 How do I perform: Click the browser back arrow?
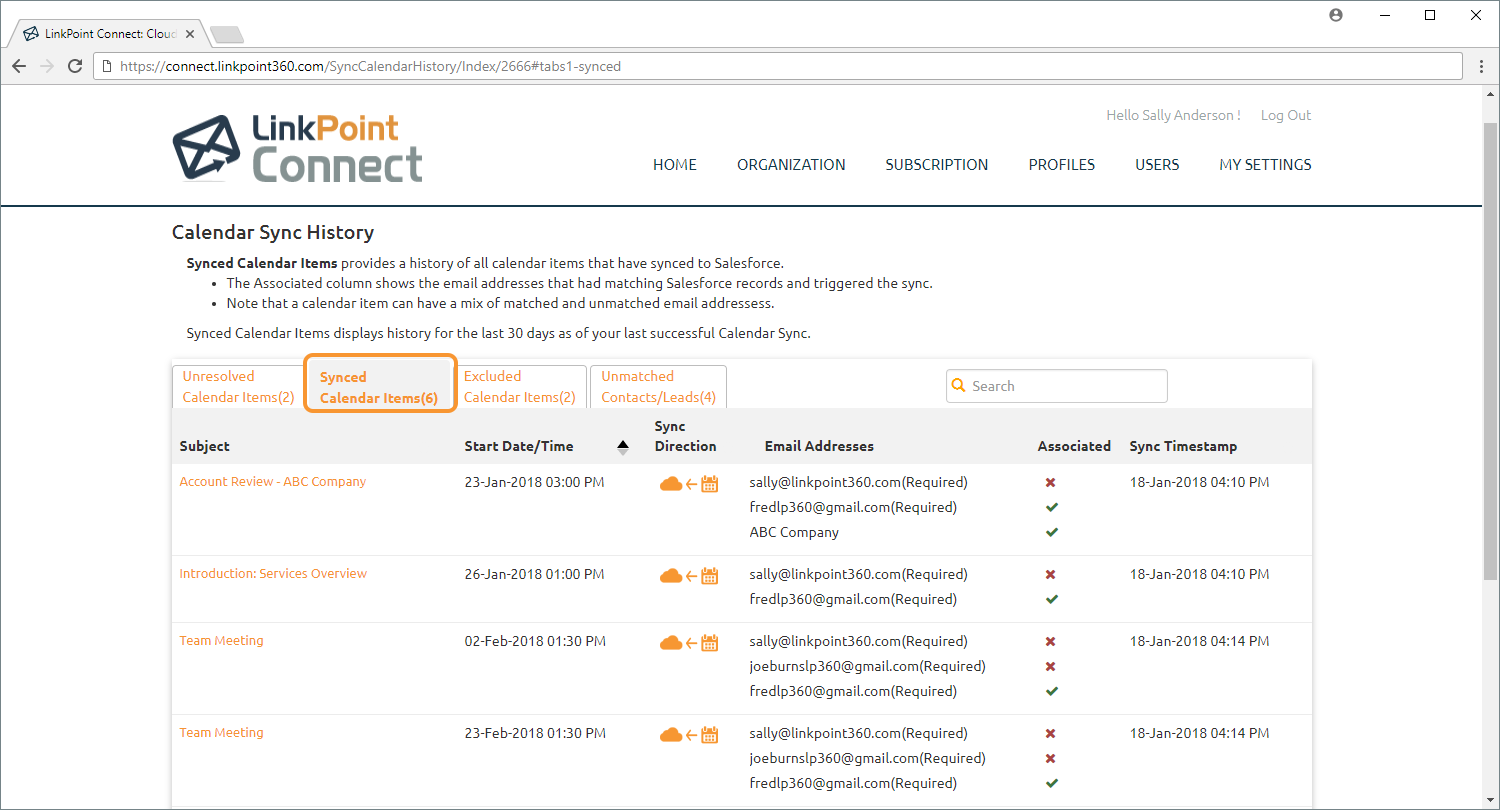(18, 66)
